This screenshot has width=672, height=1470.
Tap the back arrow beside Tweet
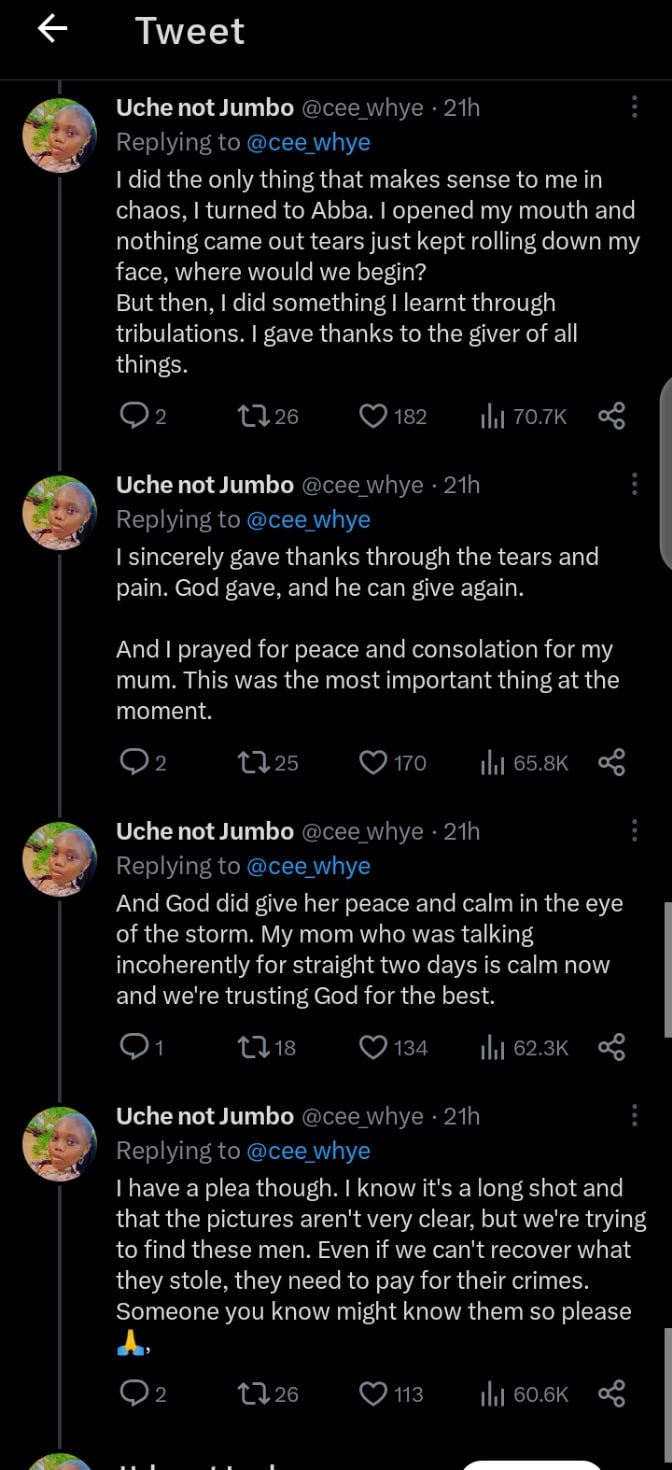52,30
